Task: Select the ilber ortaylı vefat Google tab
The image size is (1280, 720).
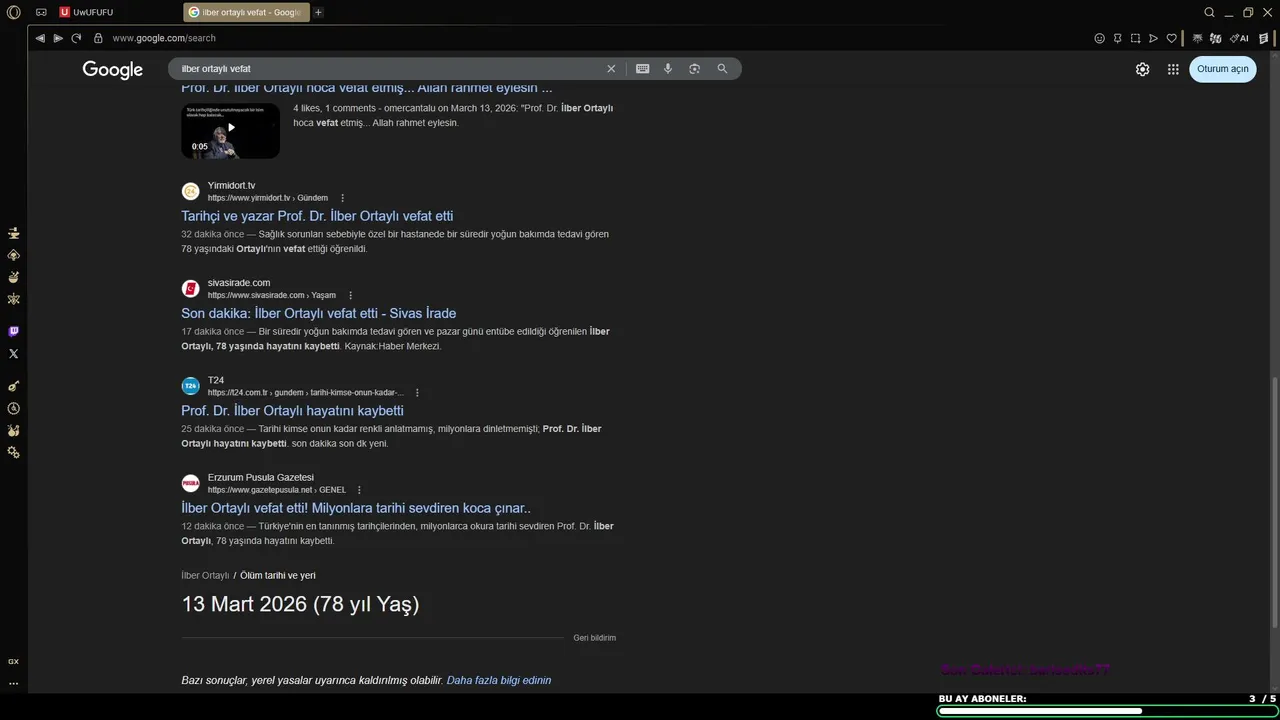Action: click(x=247, y=12)
